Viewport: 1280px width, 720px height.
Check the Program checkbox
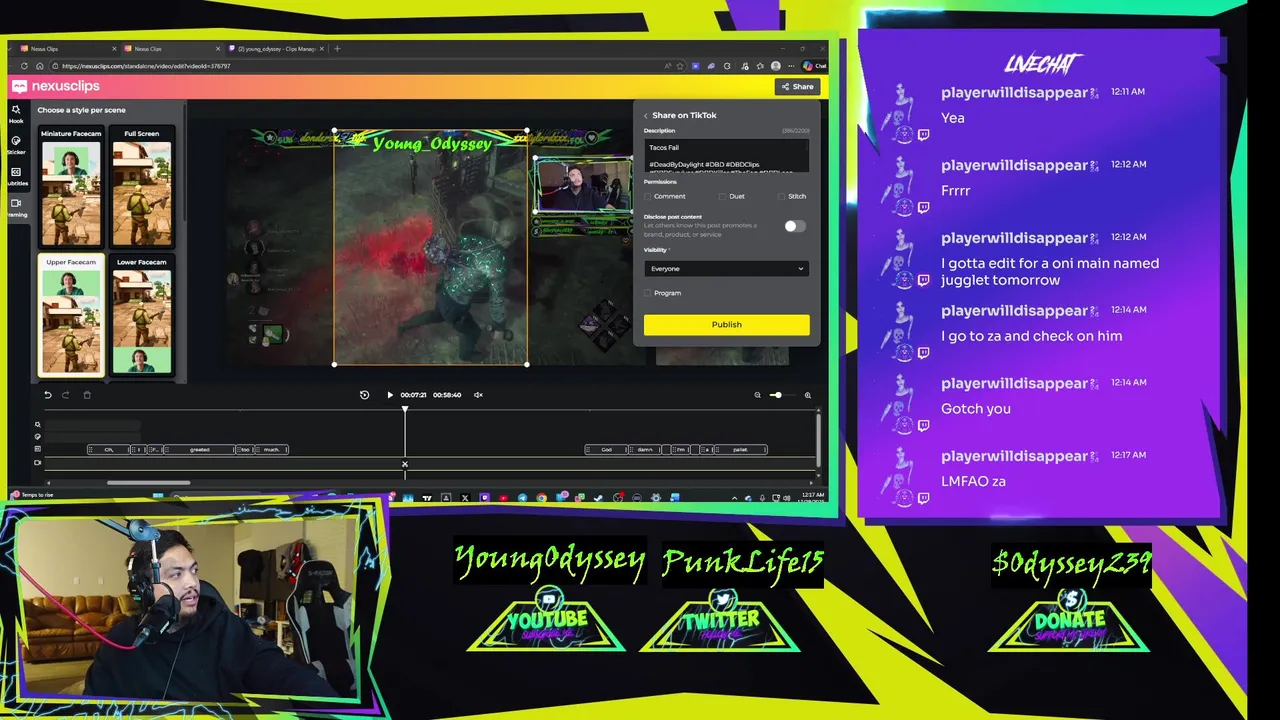648,293
